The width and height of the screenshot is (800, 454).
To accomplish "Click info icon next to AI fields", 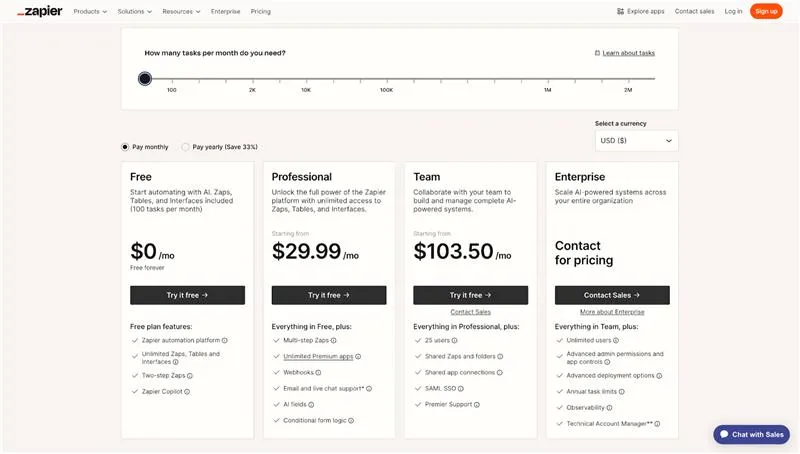I will (x=311, y=404).
